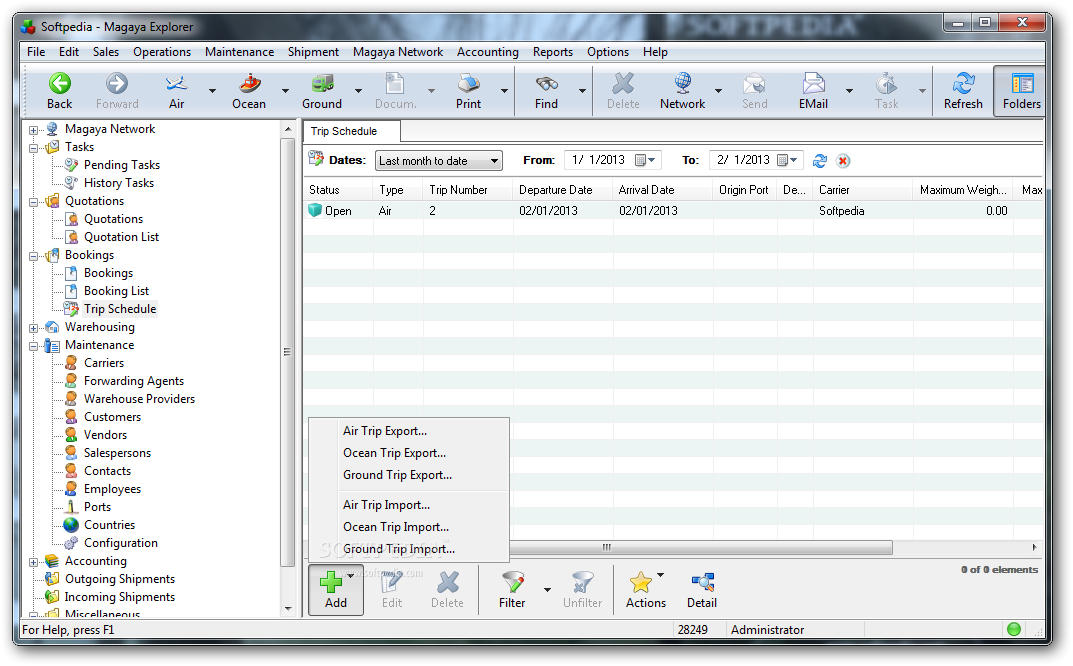The height and width of the screenshot is (666, 1073).
Task: Sort by Trip Number column header
Action: click(468, 190)
